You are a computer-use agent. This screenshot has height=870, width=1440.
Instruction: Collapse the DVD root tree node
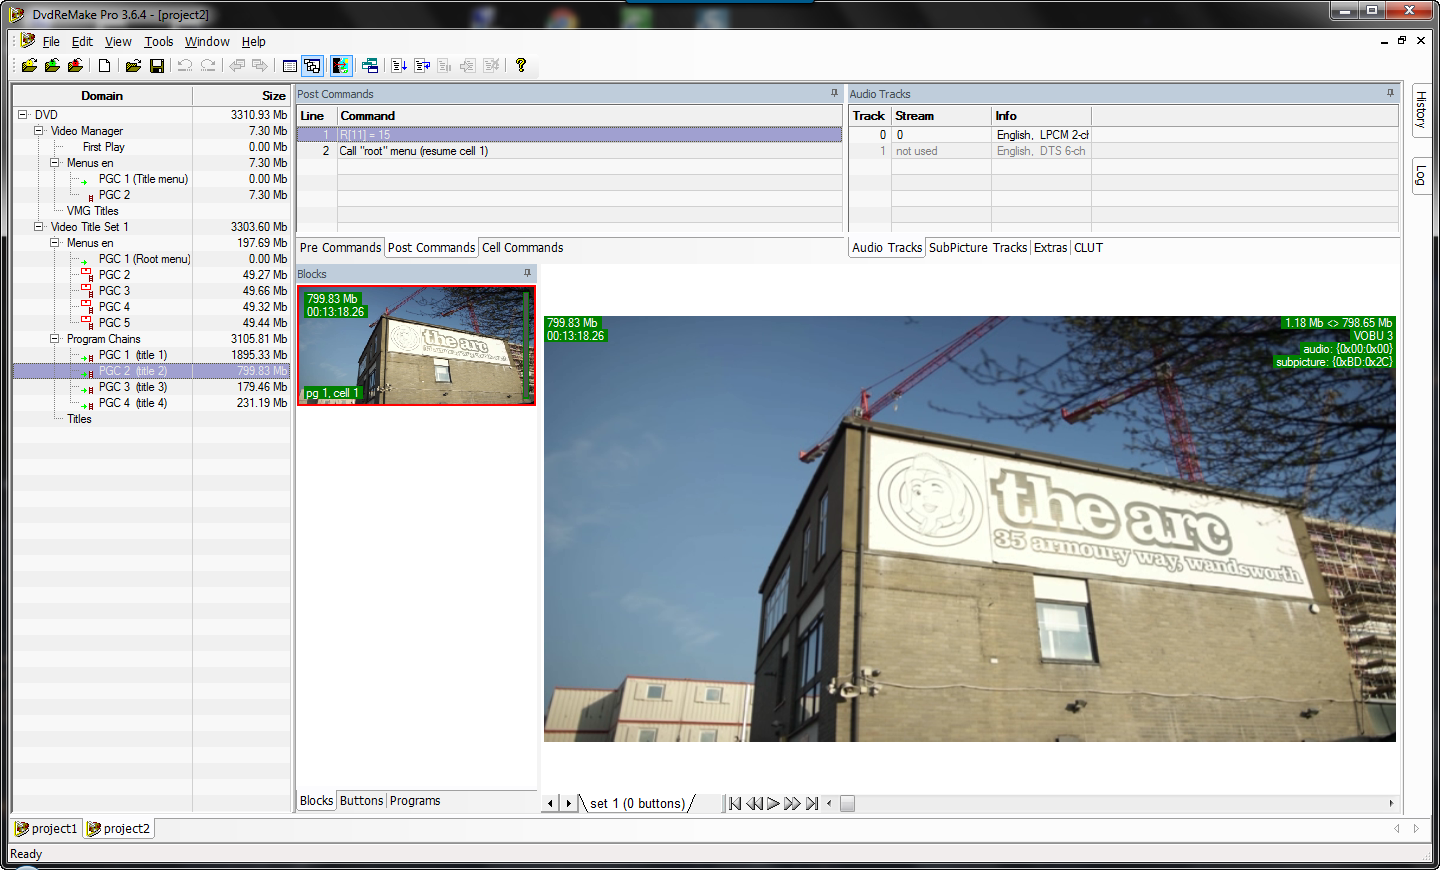tap(22, 115)
